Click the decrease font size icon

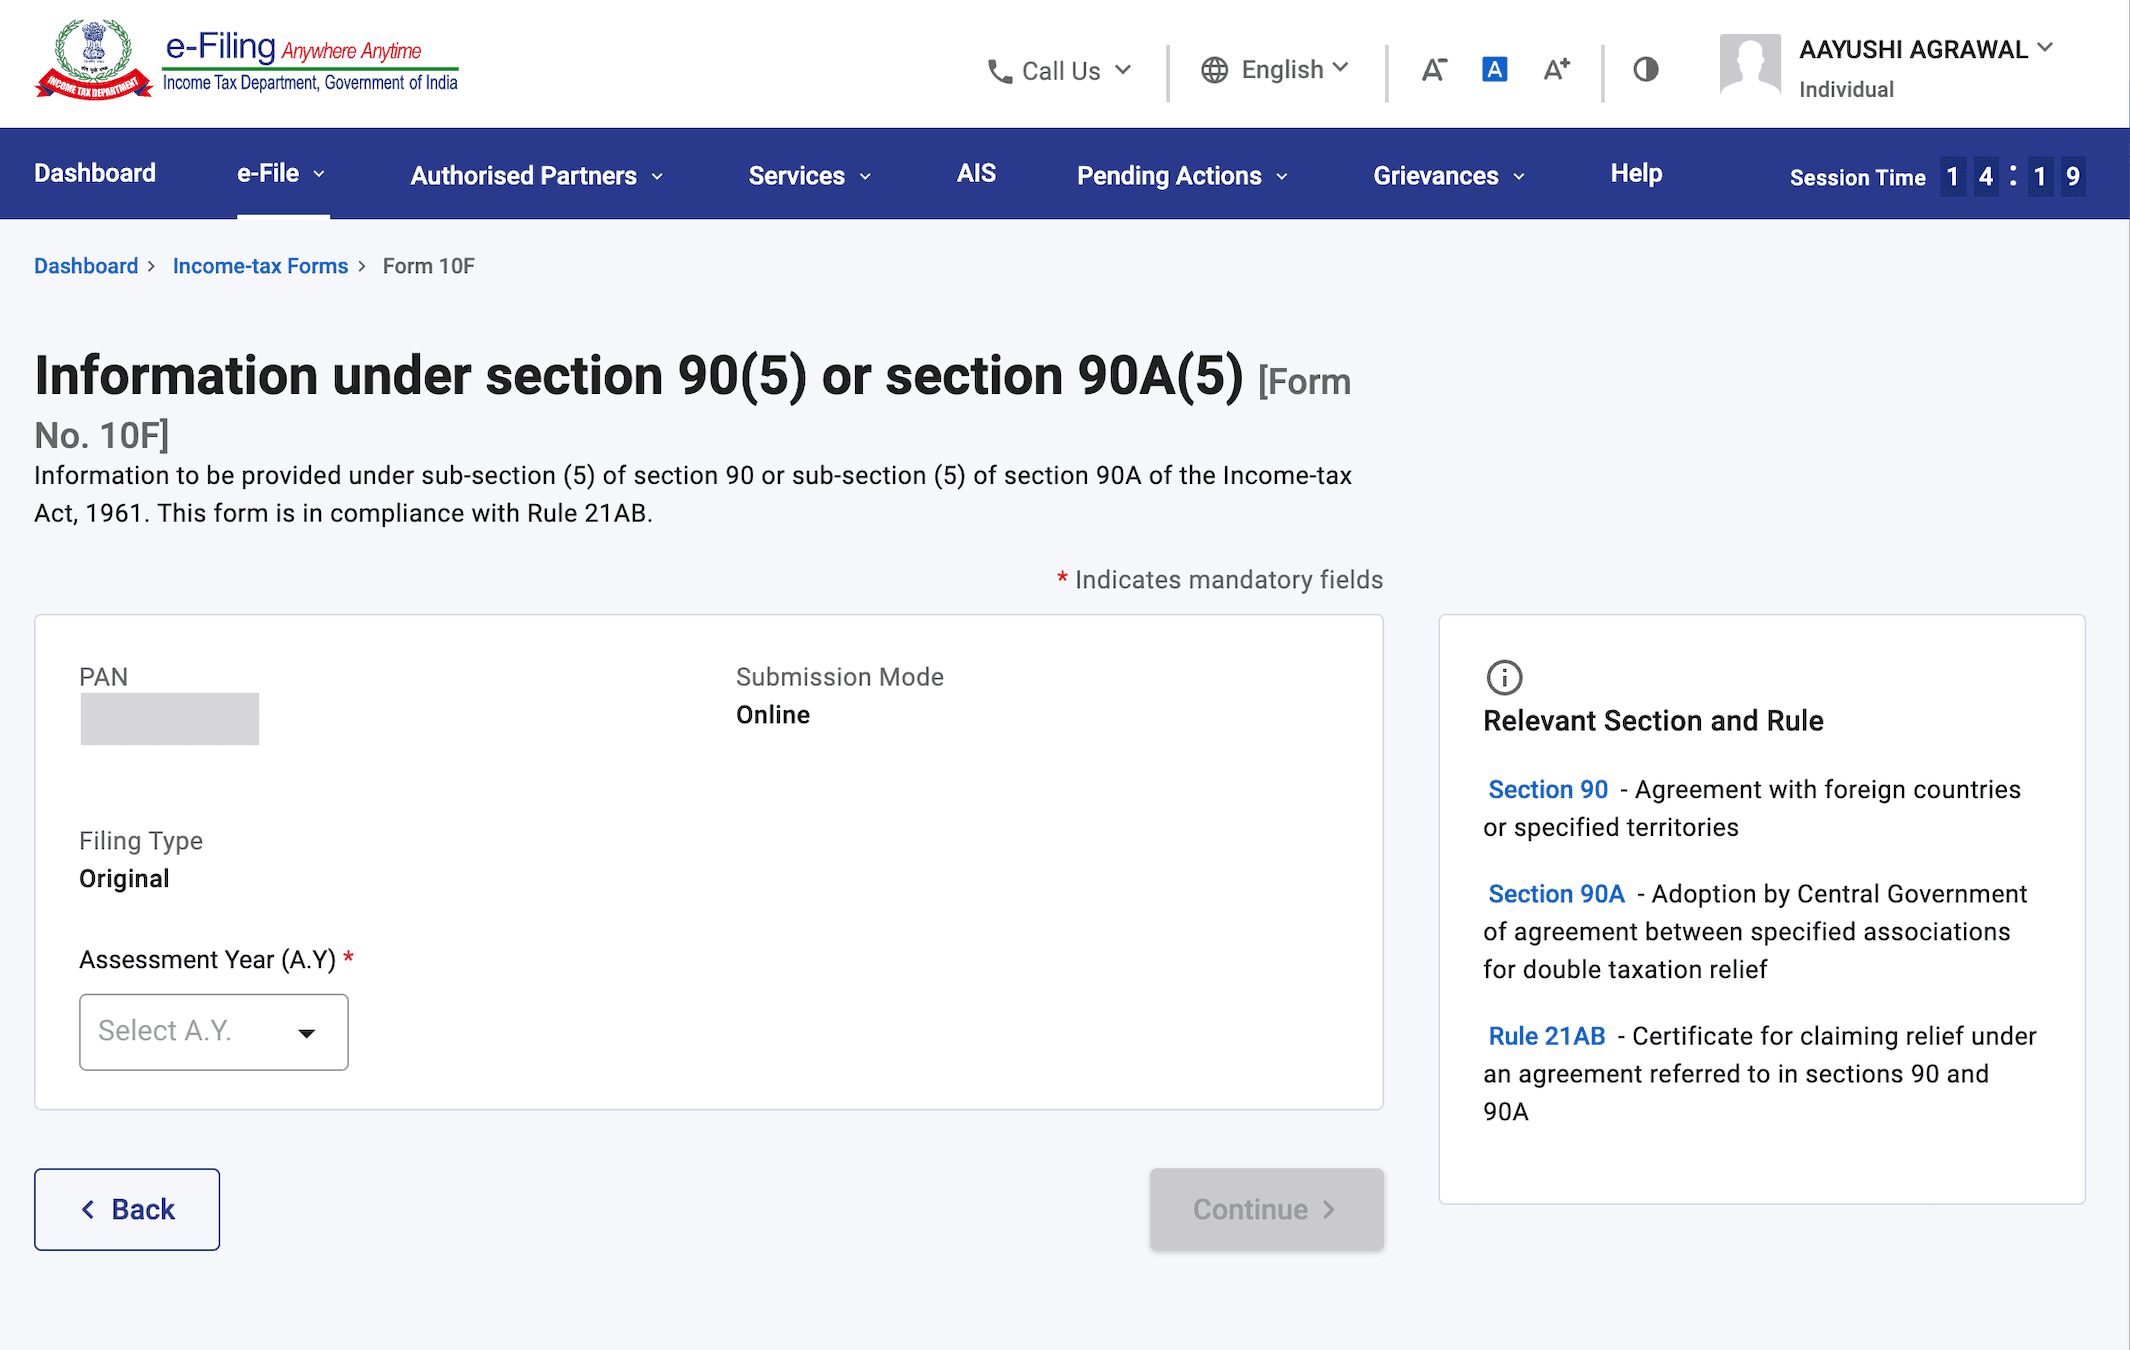coord(1434,70)
